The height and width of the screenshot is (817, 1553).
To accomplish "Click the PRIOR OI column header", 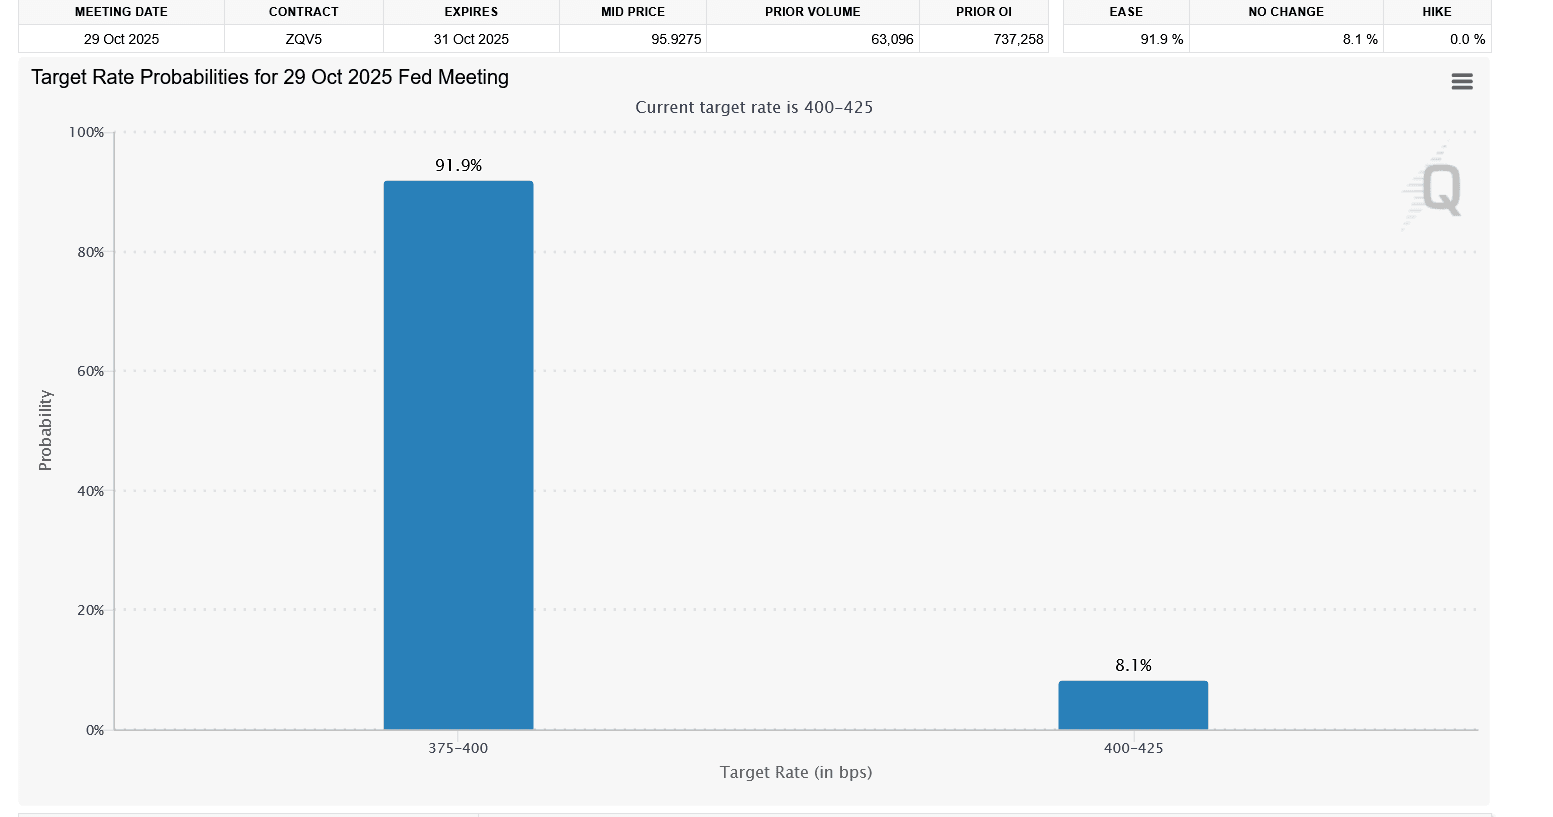I will click(981, 11).
